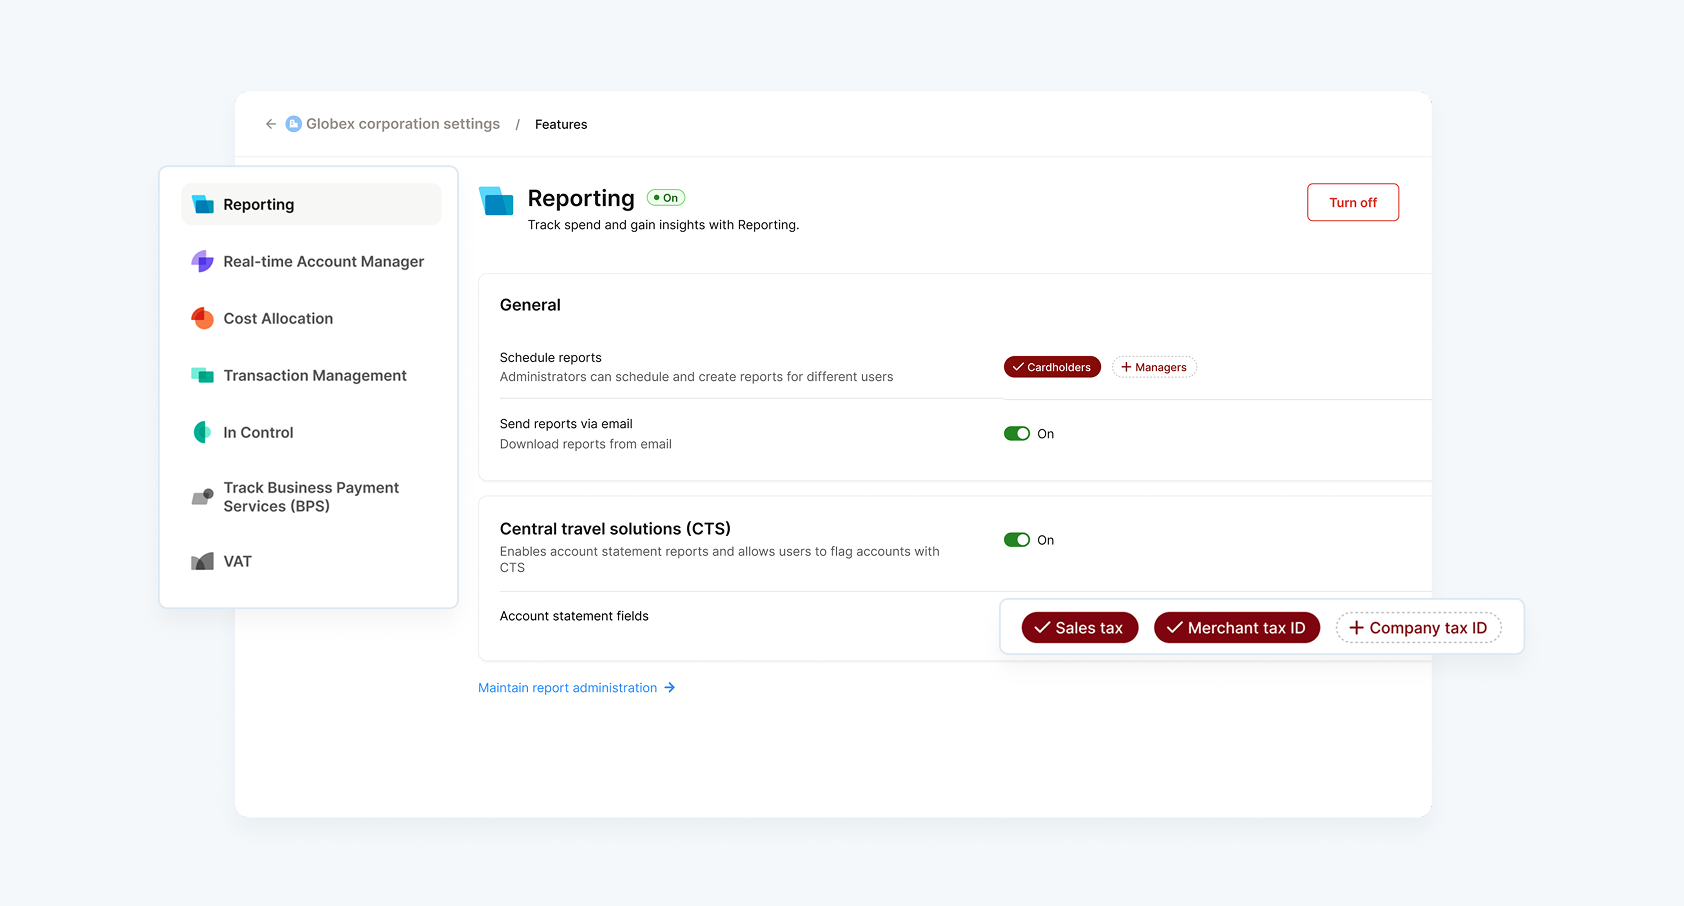
Task: Click the back arrow icon in breadcrumb
Action: (x=271, y=124)
